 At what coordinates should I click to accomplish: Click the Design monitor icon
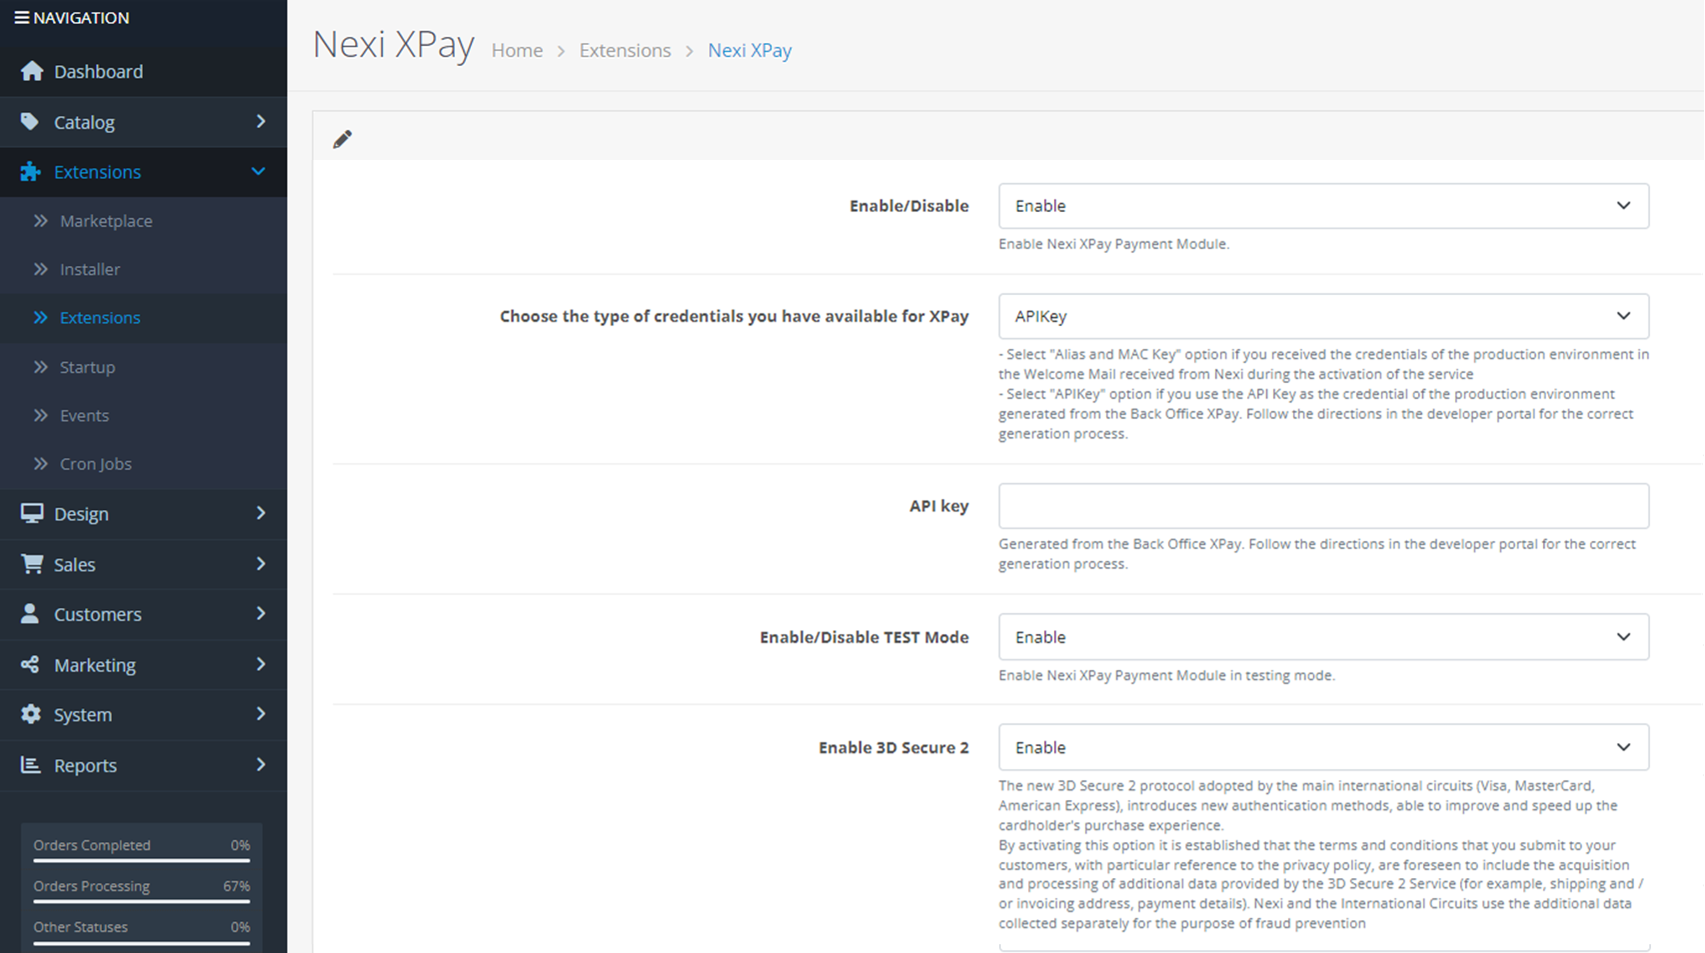(x=32, y=513)
